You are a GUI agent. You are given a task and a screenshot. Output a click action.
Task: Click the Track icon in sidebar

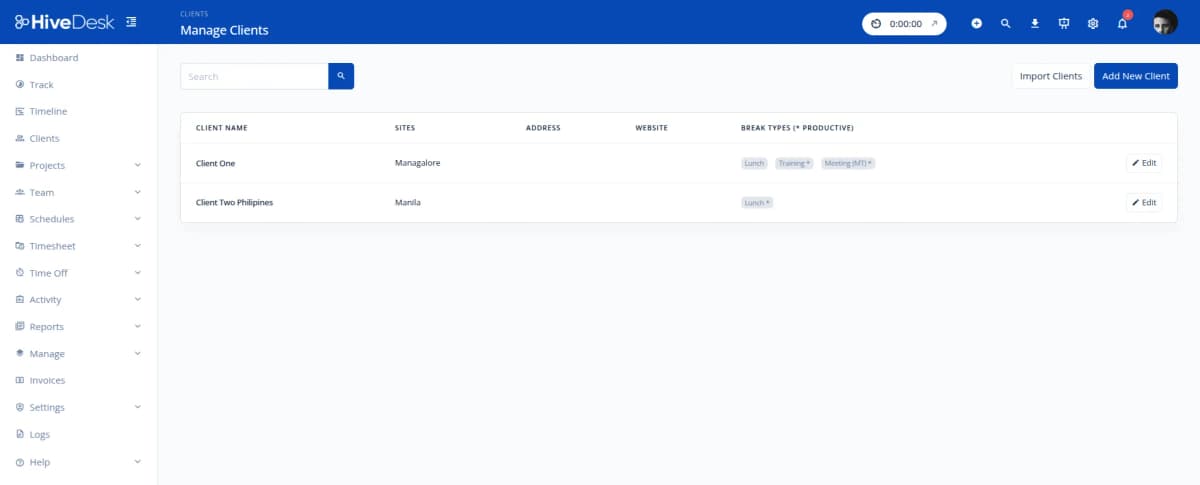pyautogui.click(x=20, y=85)
